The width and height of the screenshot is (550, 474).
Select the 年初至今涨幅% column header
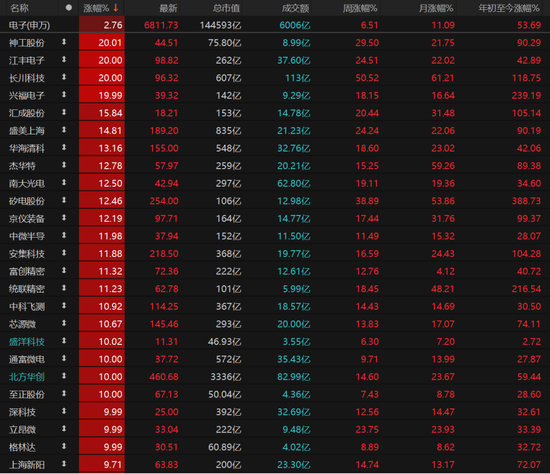coord(509,8)
